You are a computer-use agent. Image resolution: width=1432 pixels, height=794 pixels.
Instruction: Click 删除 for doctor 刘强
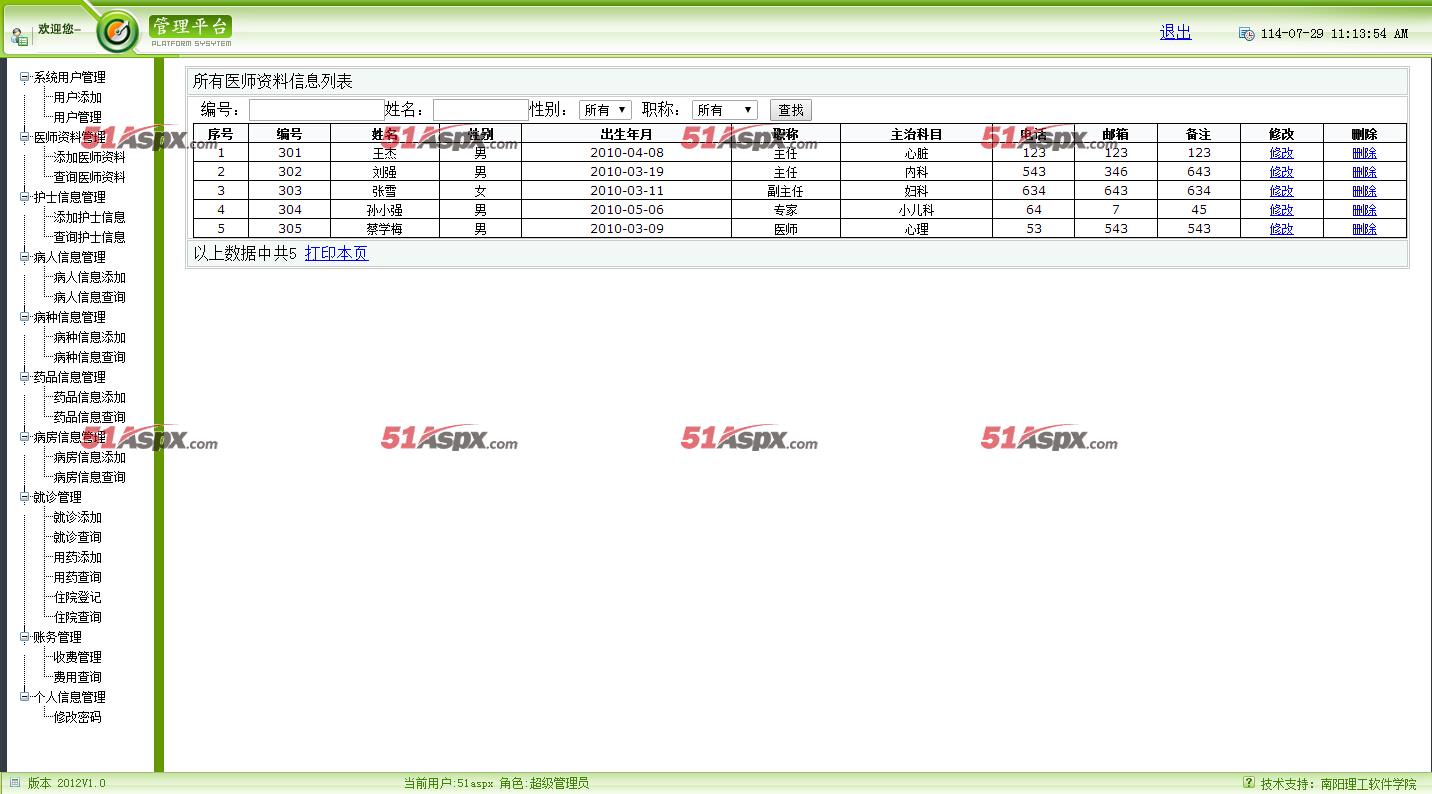click(x=1364, y=172)
